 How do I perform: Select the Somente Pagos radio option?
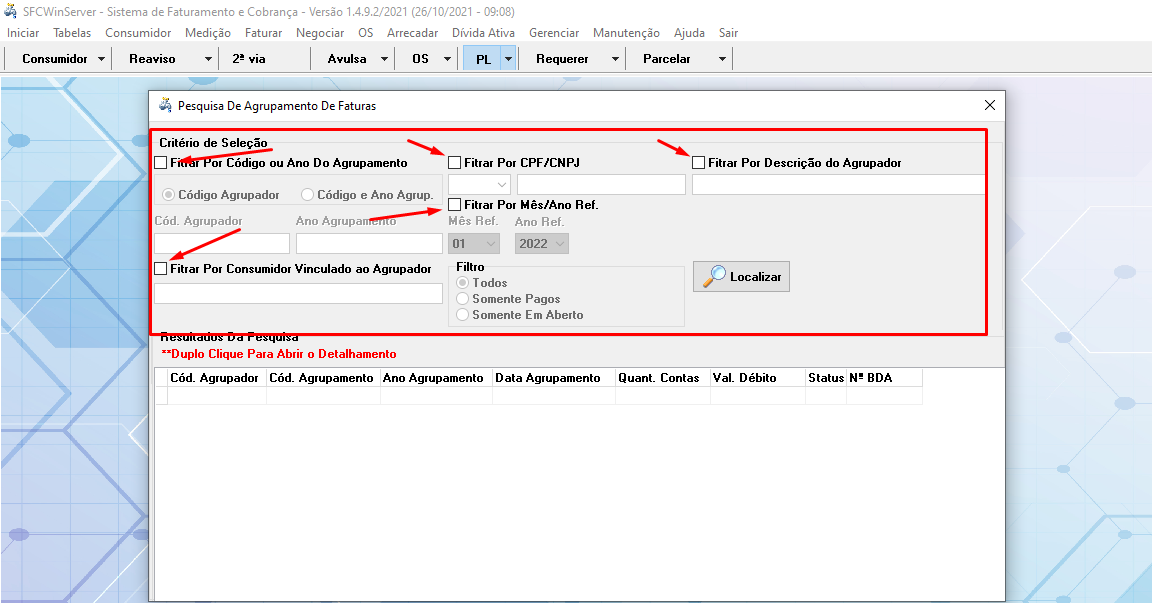463,299
